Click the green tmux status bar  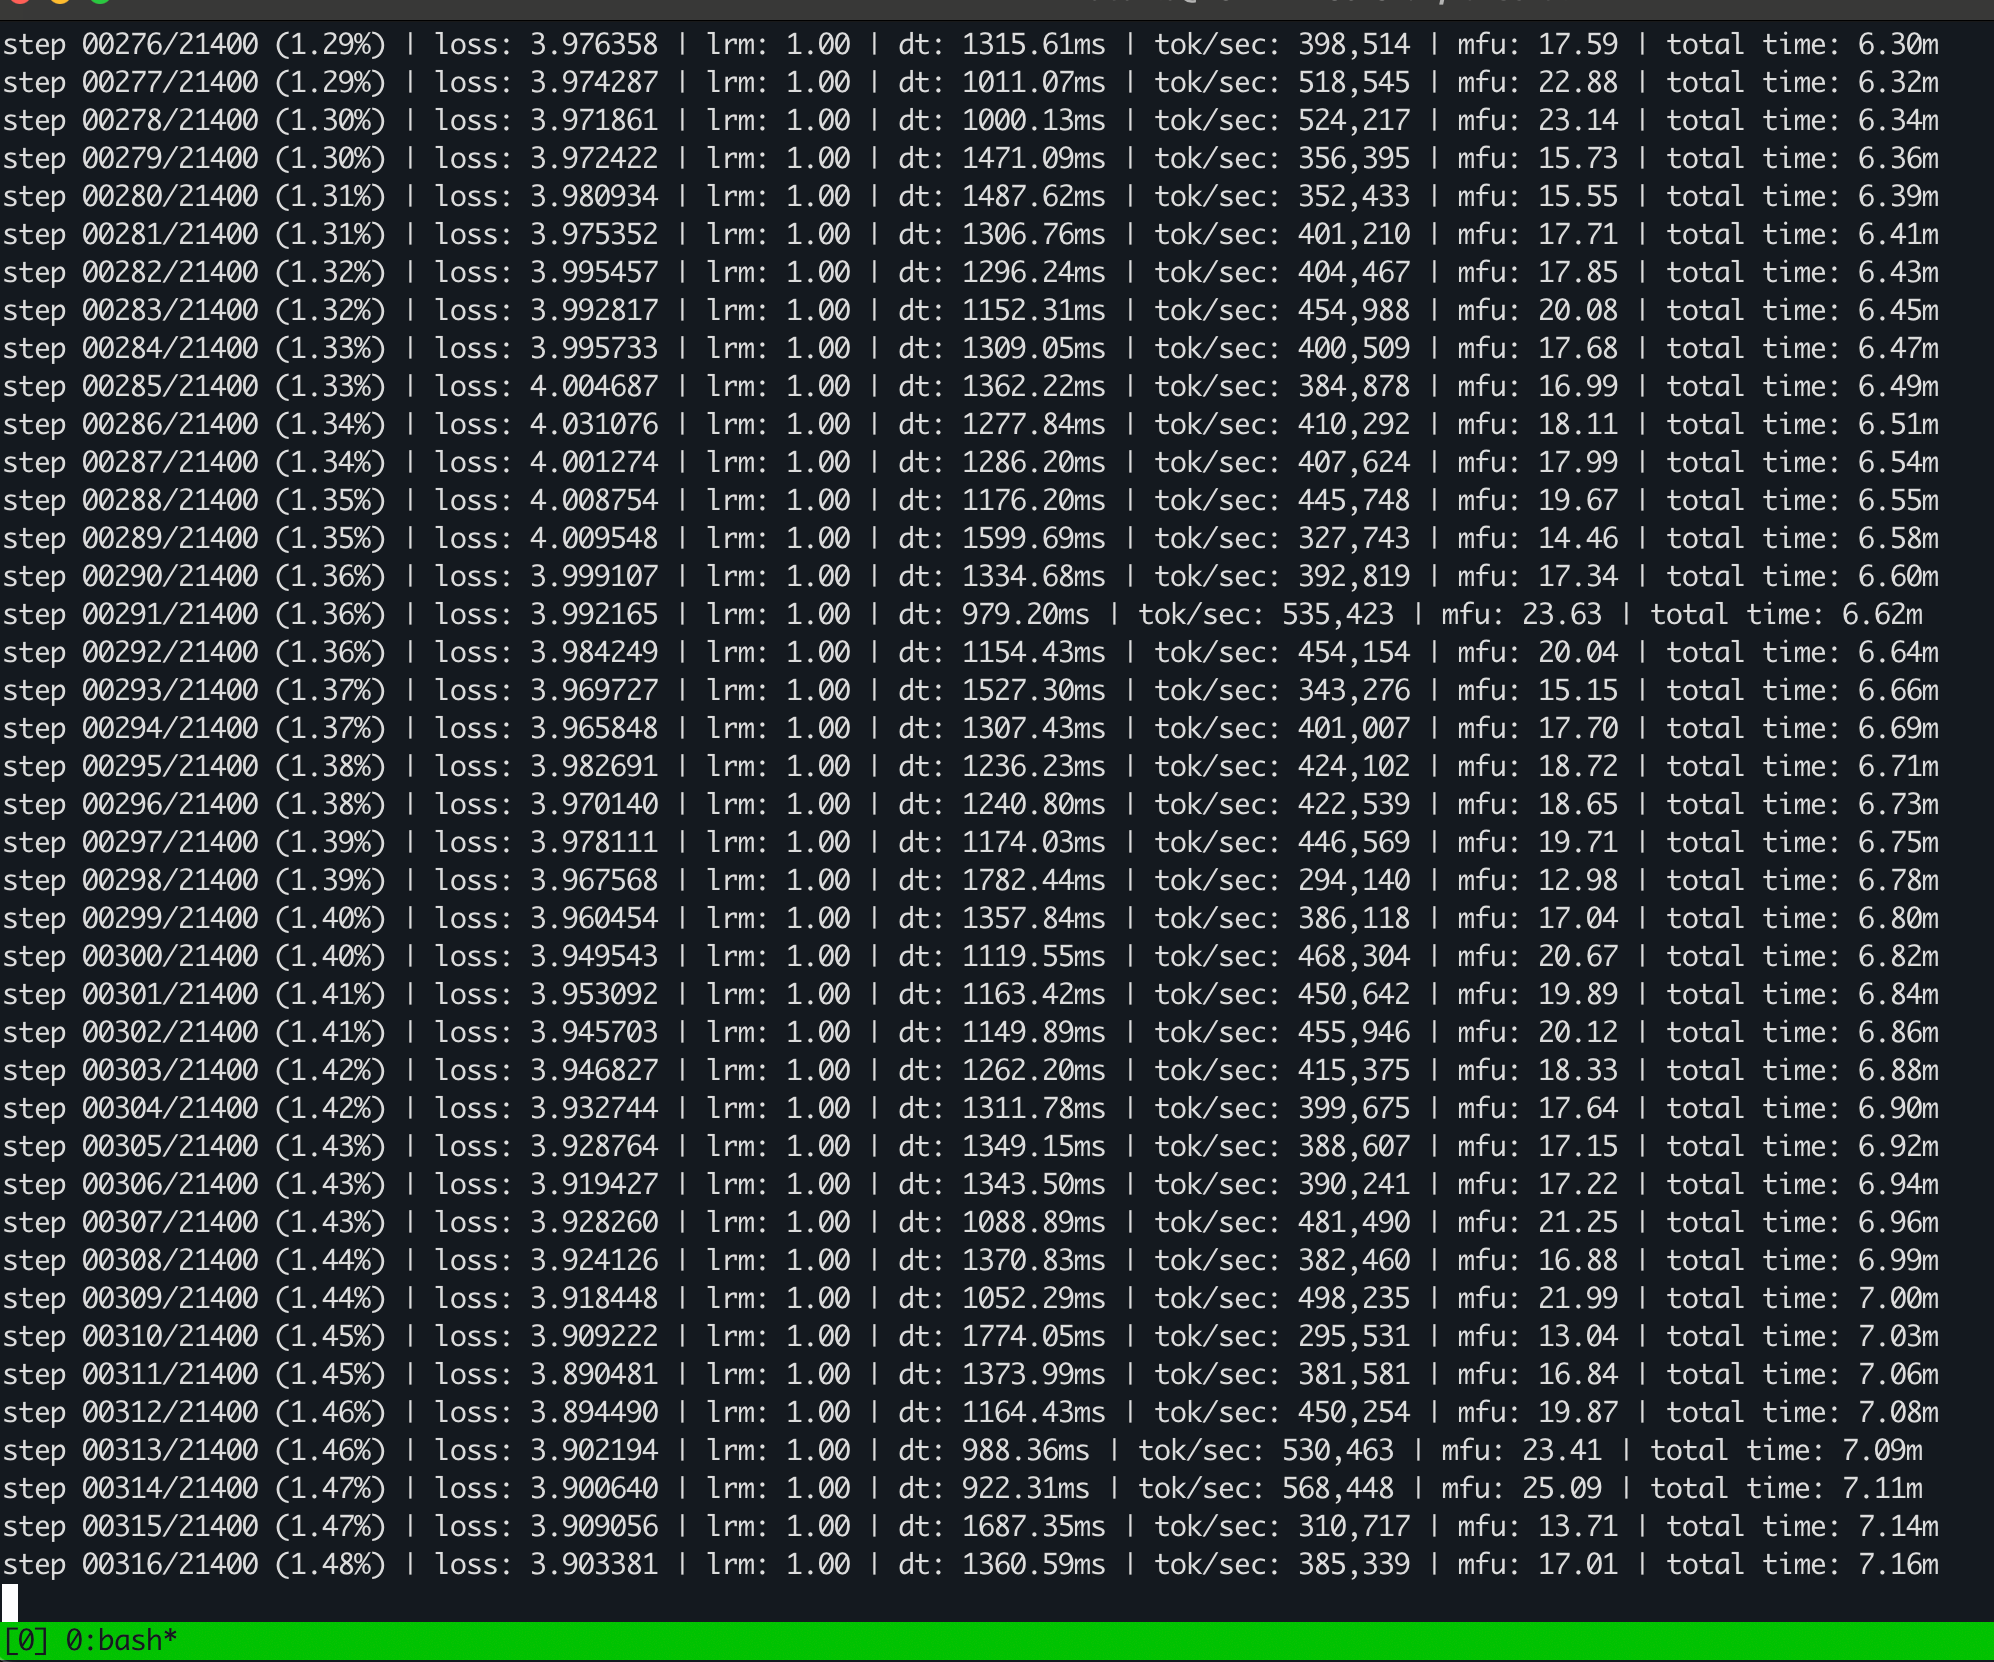1000,1640
